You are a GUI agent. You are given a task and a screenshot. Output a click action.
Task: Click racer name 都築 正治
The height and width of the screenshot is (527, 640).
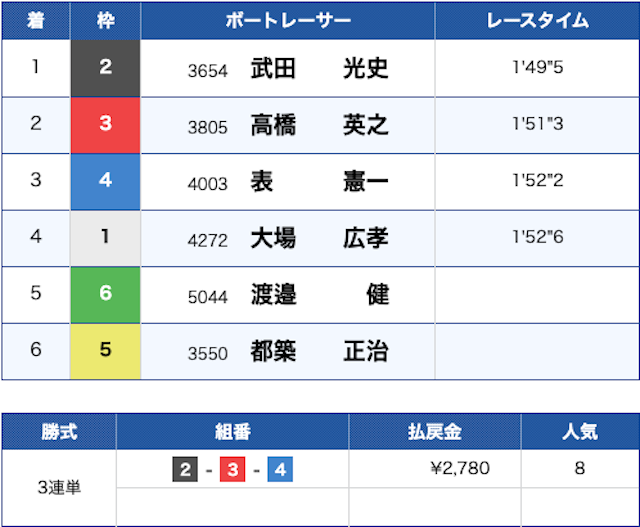point(319,352)
